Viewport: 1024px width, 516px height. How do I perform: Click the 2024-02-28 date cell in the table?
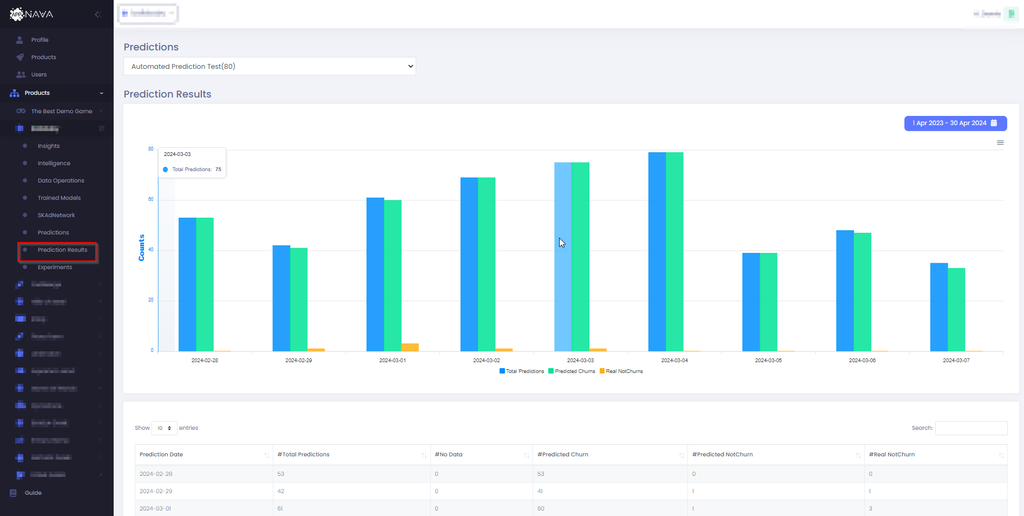[204, 474]
